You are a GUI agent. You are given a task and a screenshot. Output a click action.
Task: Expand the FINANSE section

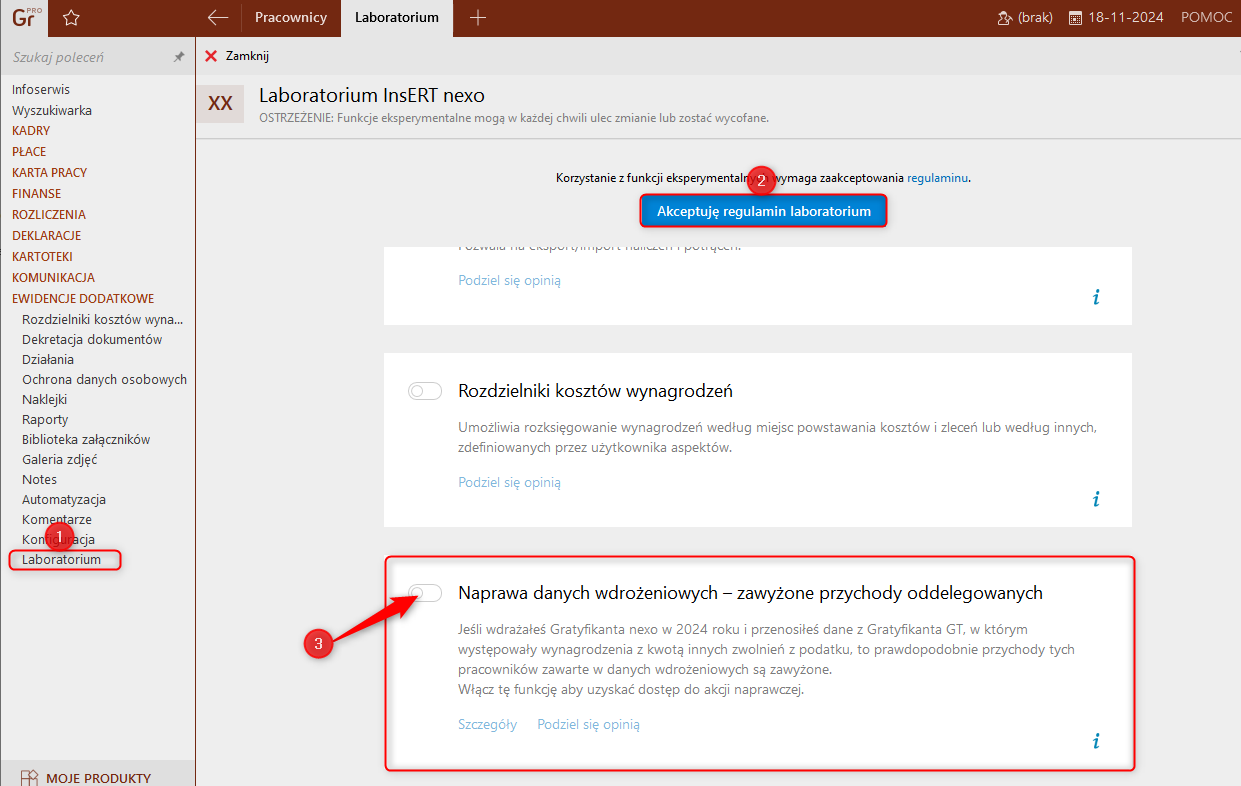point(36,194)
